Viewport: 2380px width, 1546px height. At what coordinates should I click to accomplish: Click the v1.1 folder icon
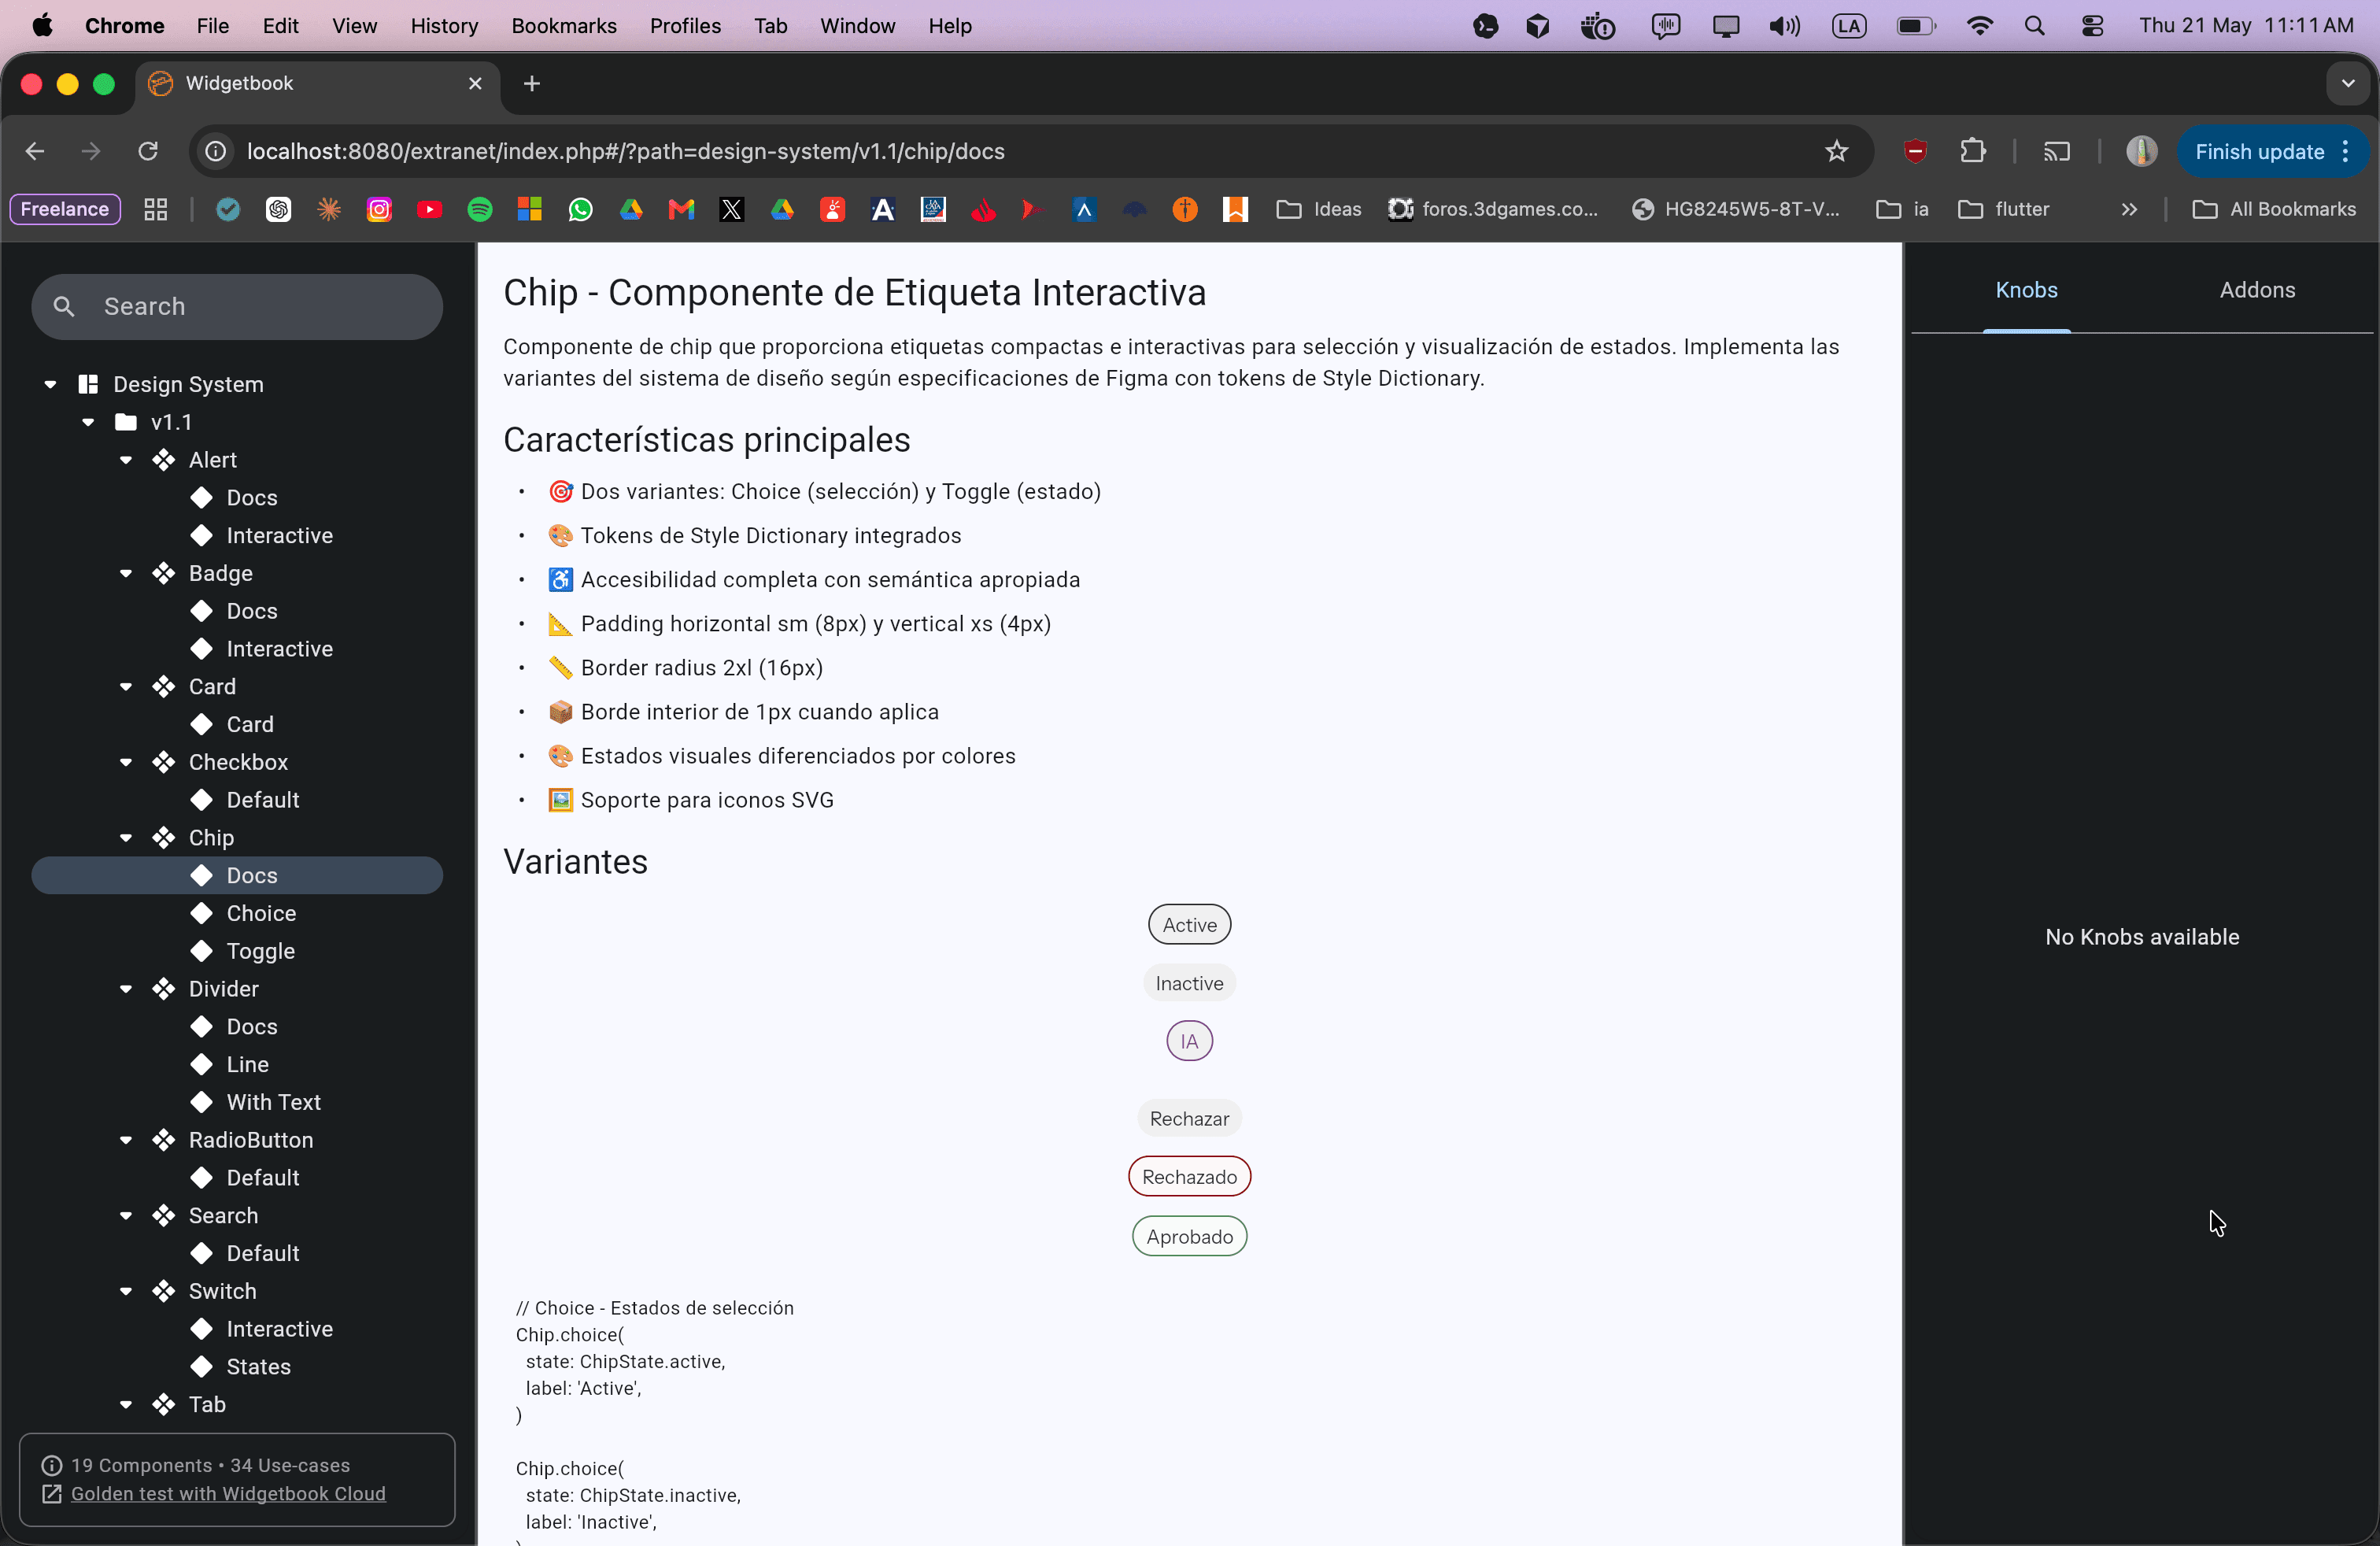[x=126, y=422]
